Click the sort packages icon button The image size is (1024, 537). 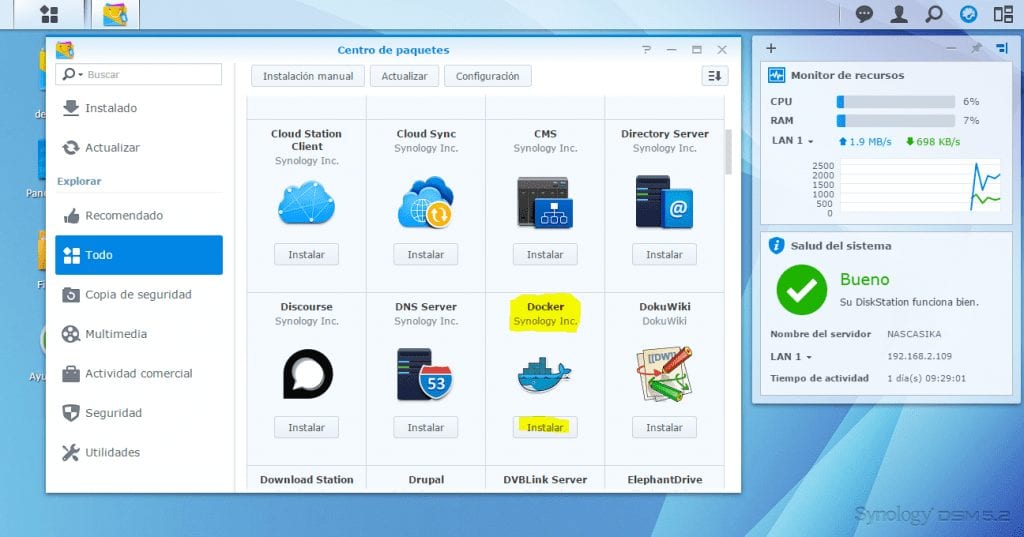coord(714,76)
